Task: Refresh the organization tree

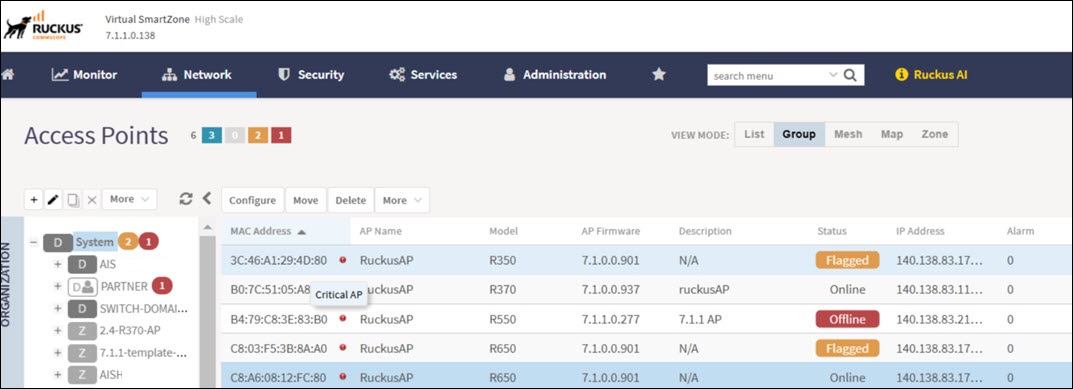Action: coord(185,199)
